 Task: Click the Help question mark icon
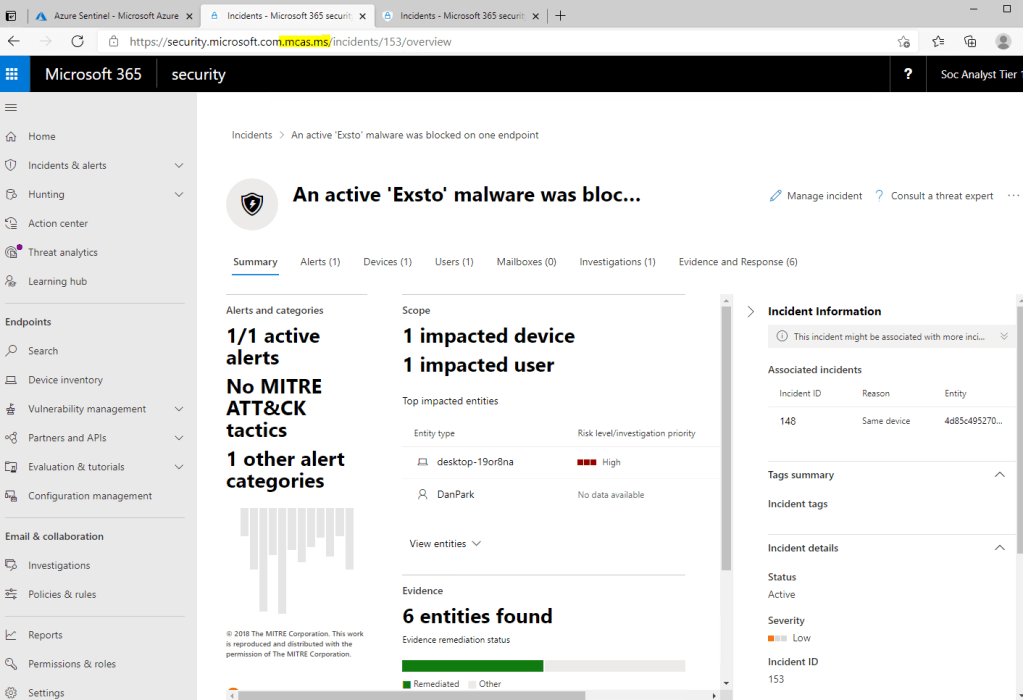pyautogui.click(x=907, y=74)
